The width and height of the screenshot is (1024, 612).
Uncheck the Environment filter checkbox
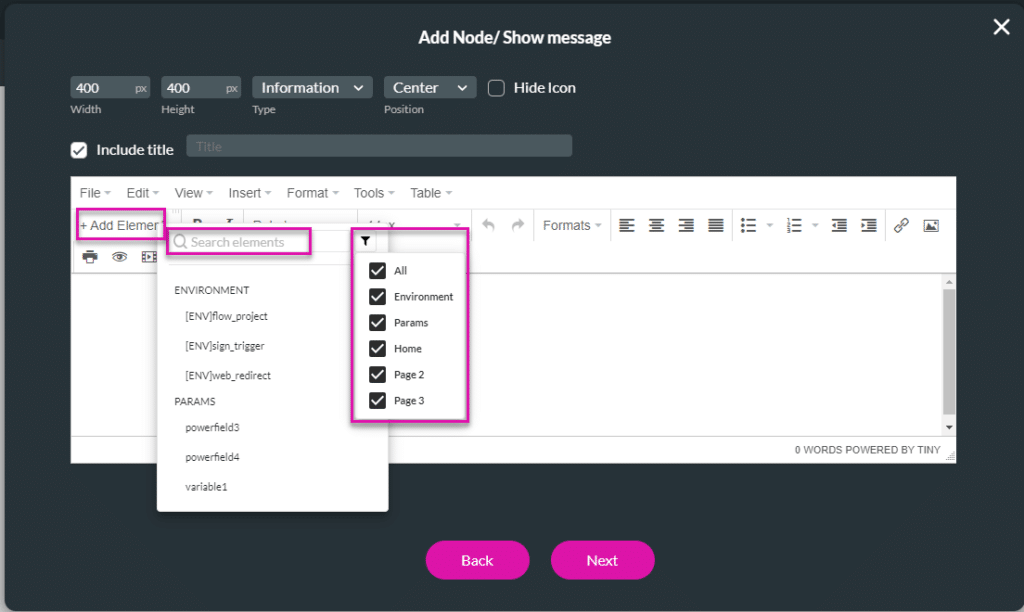coord(377,297)
